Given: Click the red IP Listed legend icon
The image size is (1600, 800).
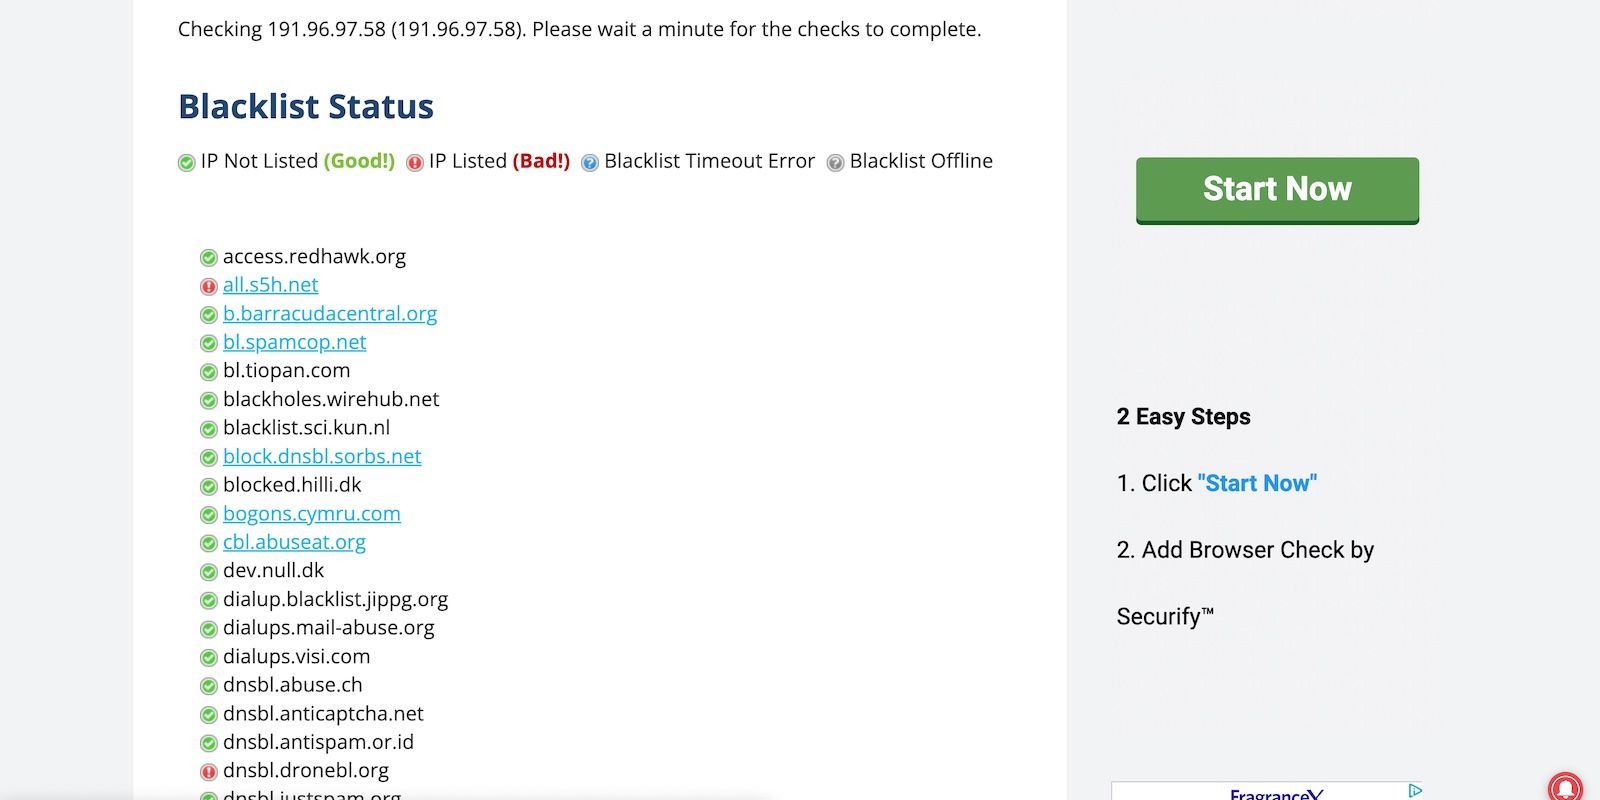Looking at the screenshot, I should [x=415, y=163].
